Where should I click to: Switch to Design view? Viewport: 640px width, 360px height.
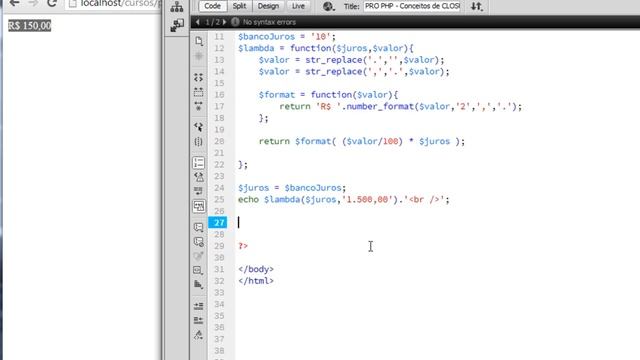click(268, 6)
